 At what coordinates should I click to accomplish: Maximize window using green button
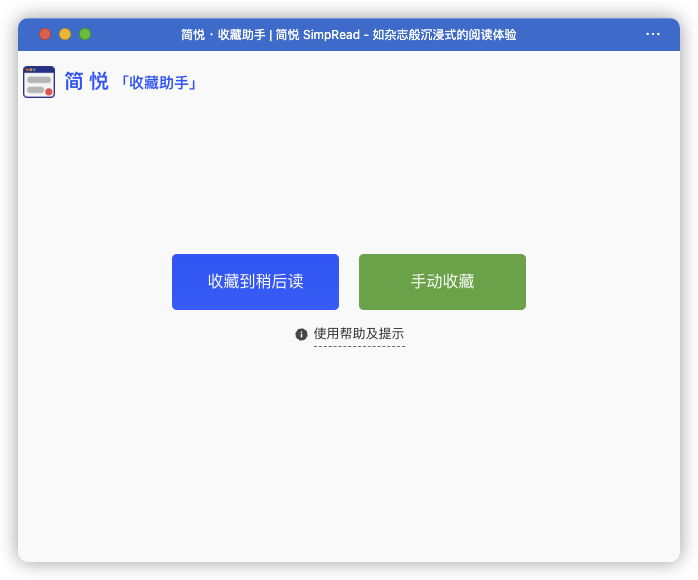point(85,34)
